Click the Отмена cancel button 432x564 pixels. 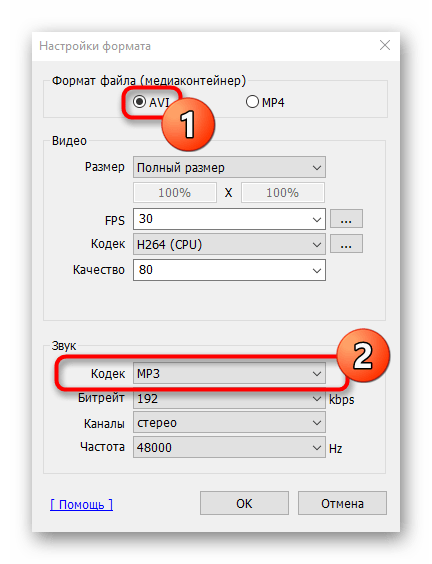(342, 503)
